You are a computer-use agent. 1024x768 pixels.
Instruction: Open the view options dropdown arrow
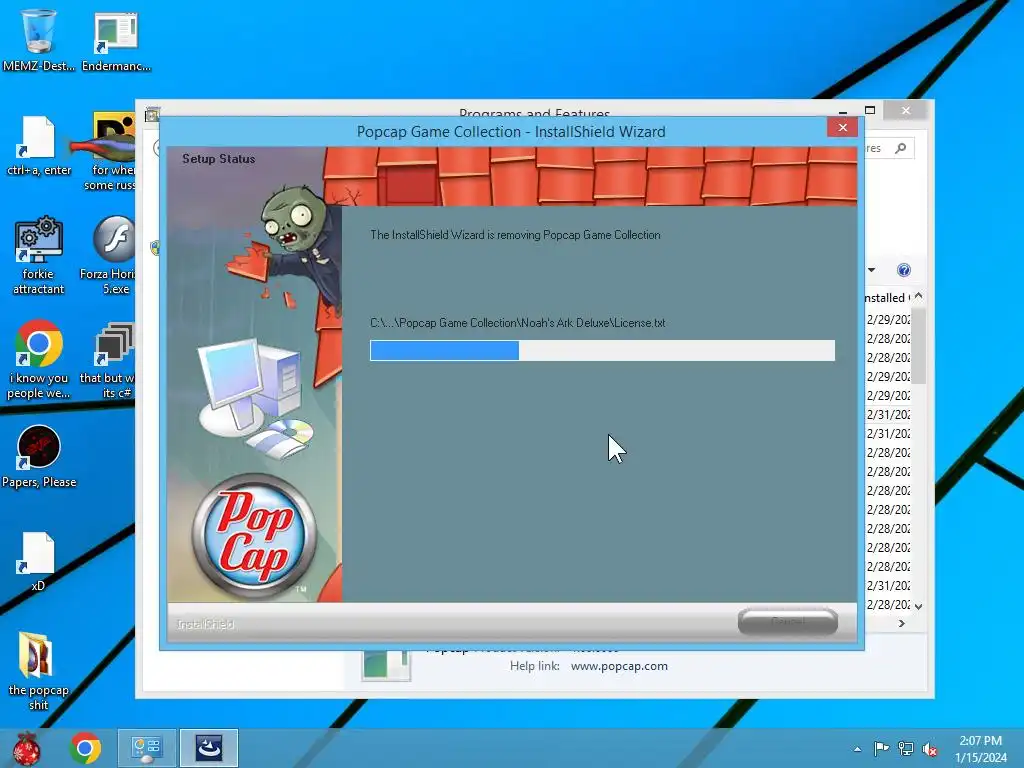872,270
